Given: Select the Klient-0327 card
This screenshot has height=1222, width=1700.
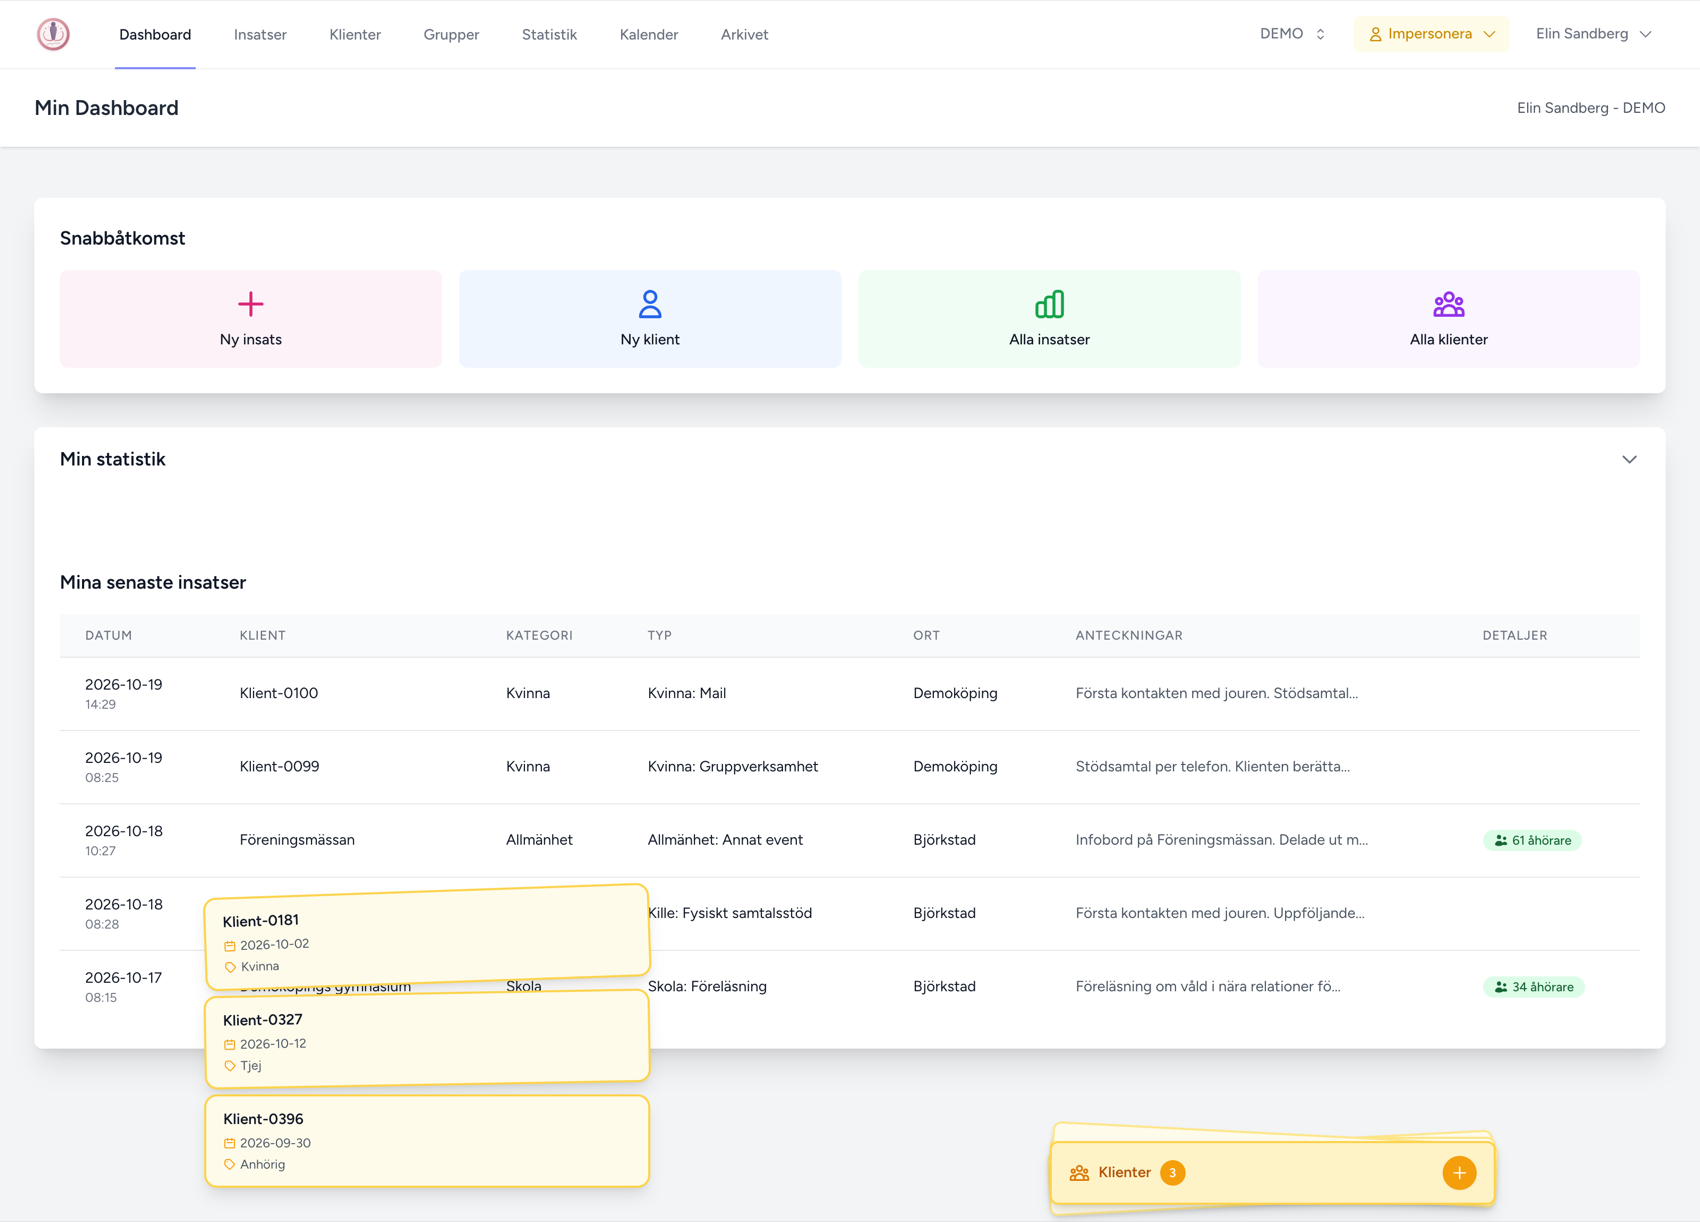Looking at the screenshot, I should click(x=427, y=1039).
